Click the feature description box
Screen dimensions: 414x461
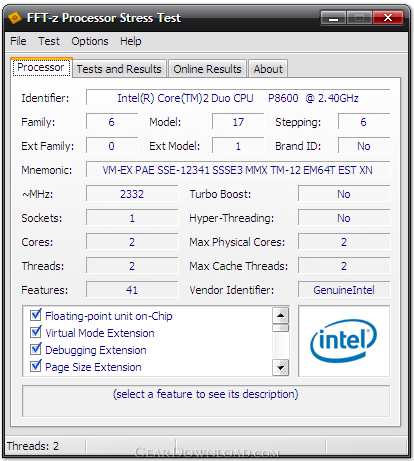pyautogui.click(x=206, y=401)
